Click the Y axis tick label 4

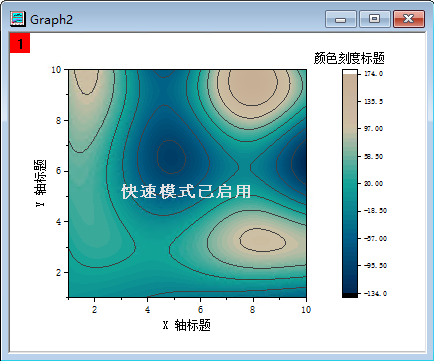tap(58, 222)
